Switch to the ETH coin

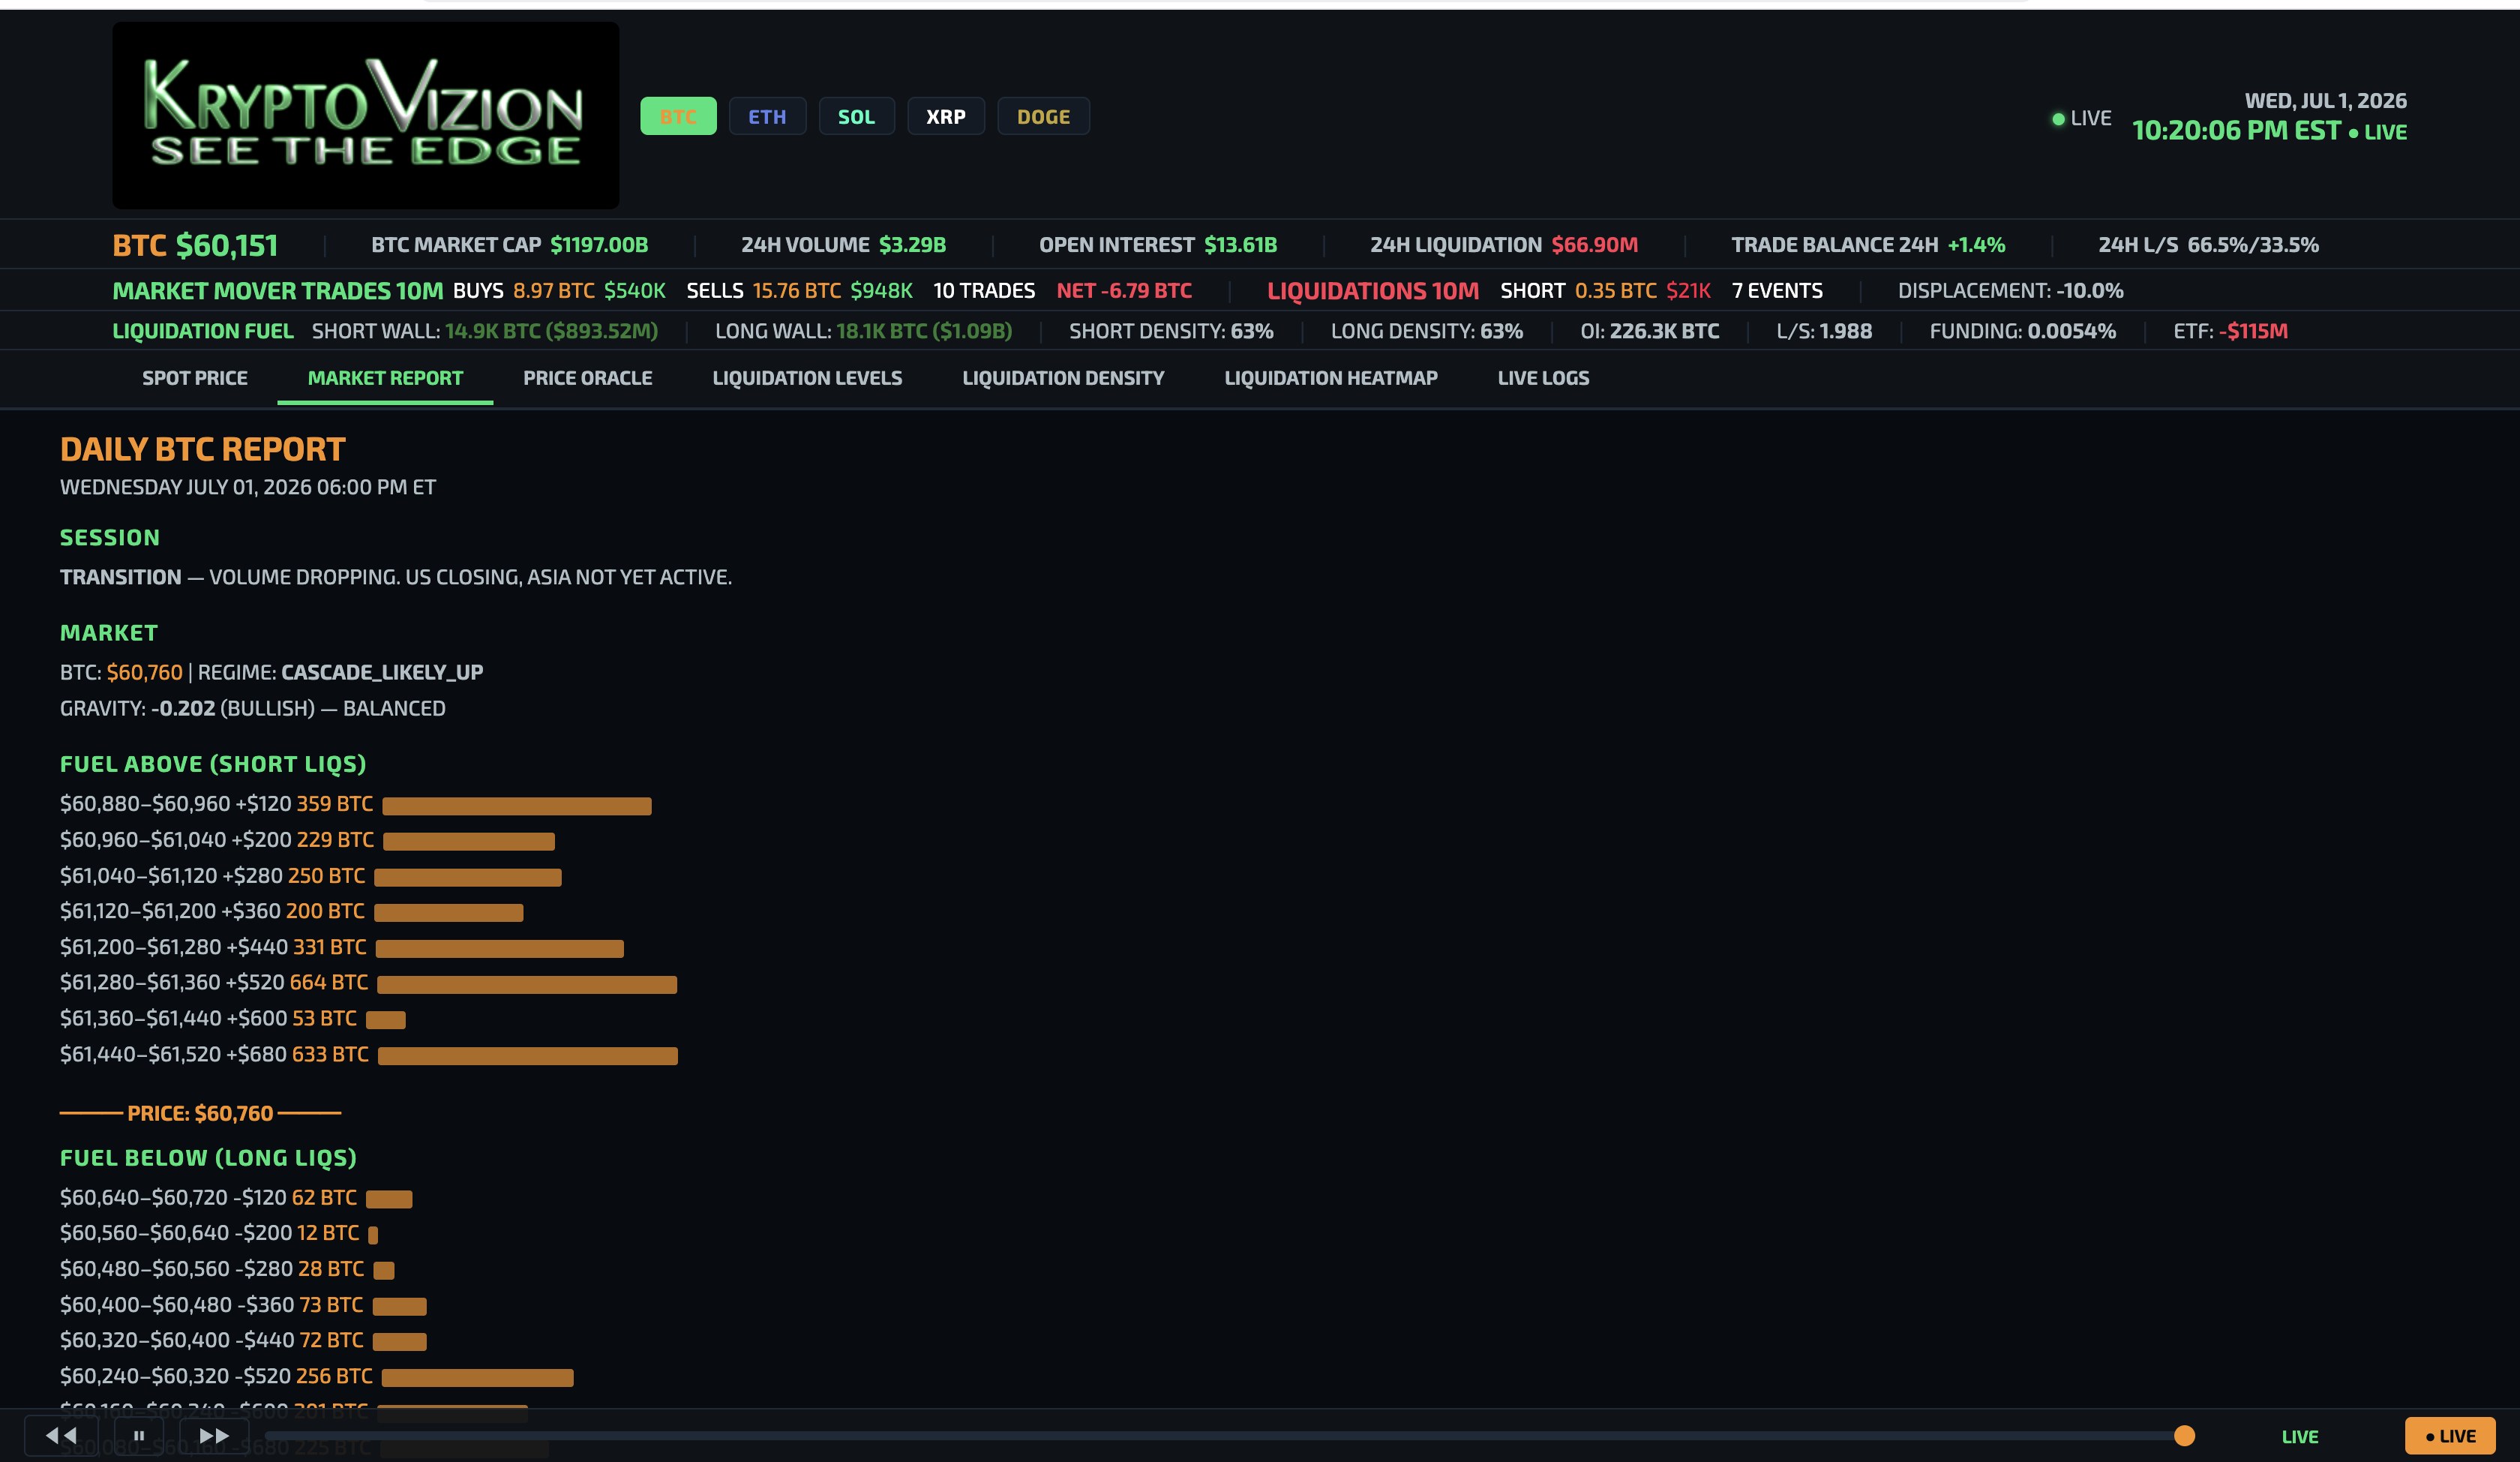click(x=767, y=116)
